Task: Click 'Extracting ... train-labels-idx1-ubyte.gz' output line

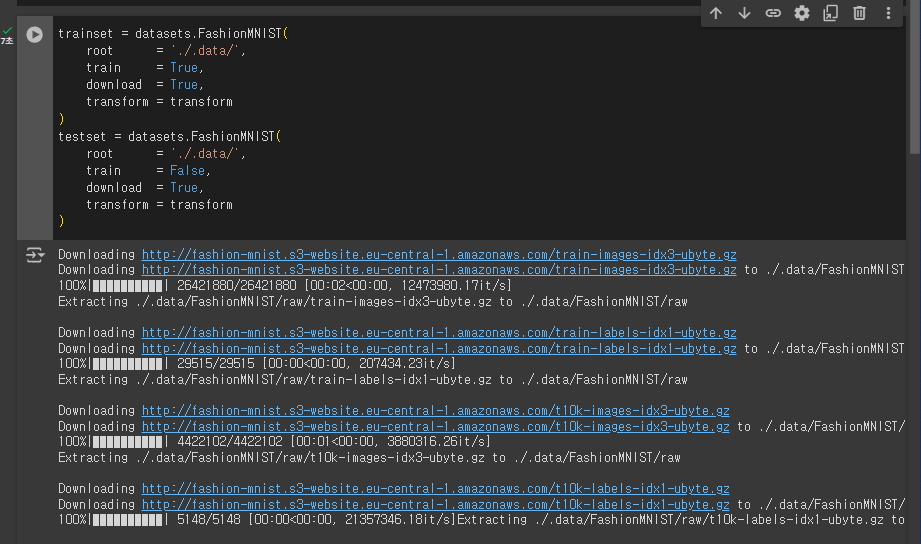Action: point(372,380)
